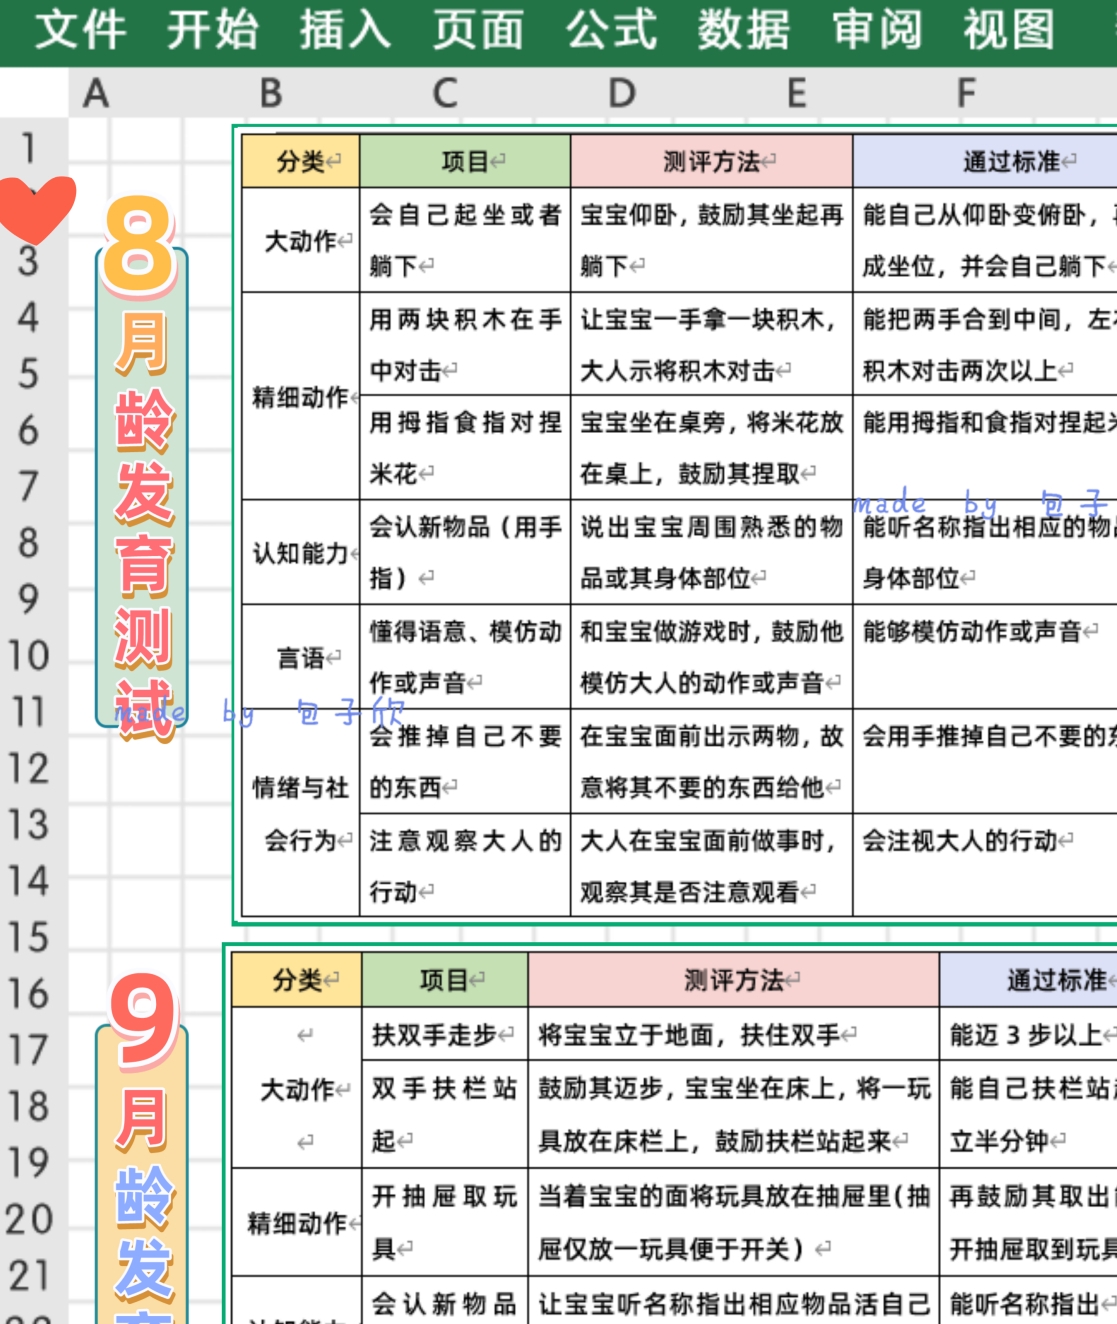Image resolution: width=1117 pixels, height=1324 pixels.
Task: Click the red heart icon
Action: coord(36,209)
